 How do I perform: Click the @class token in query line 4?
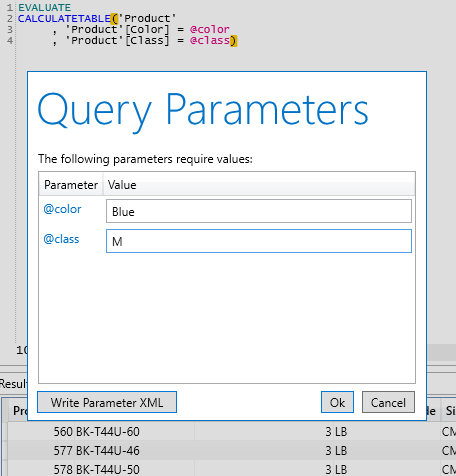coord(210,40)
